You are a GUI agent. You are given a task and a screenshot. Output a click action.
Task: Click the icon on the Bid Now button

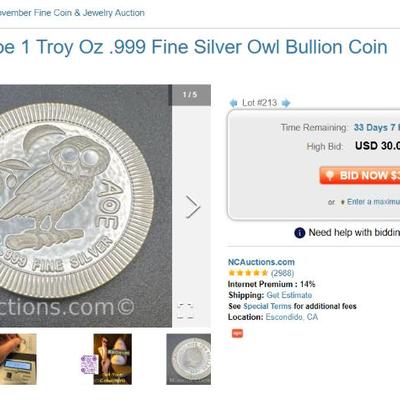point(329,176)
